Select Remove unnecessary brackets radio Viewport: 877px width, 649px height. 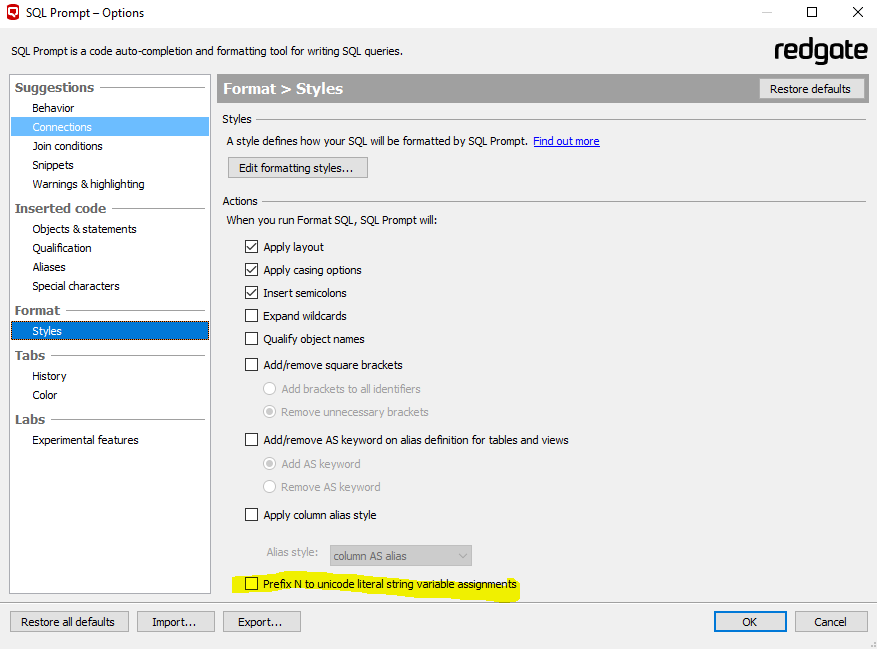pyautogui.click(x=270, y=412)
